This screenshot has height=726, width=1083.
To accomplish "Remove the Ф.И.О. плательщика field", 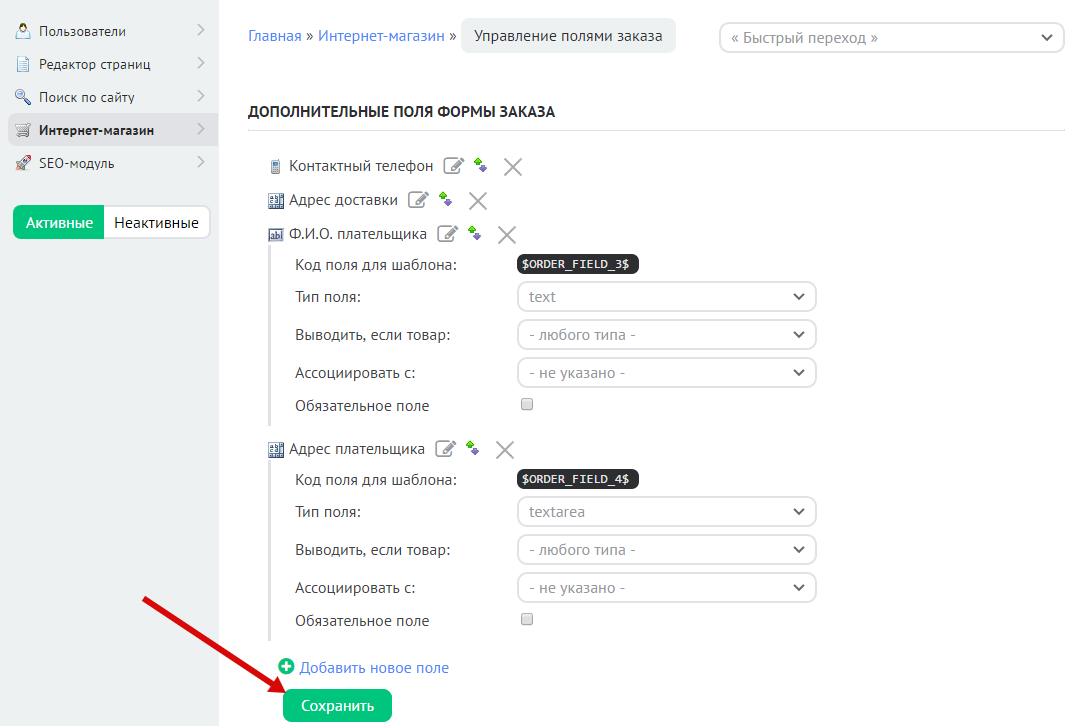I will (507, 235).
